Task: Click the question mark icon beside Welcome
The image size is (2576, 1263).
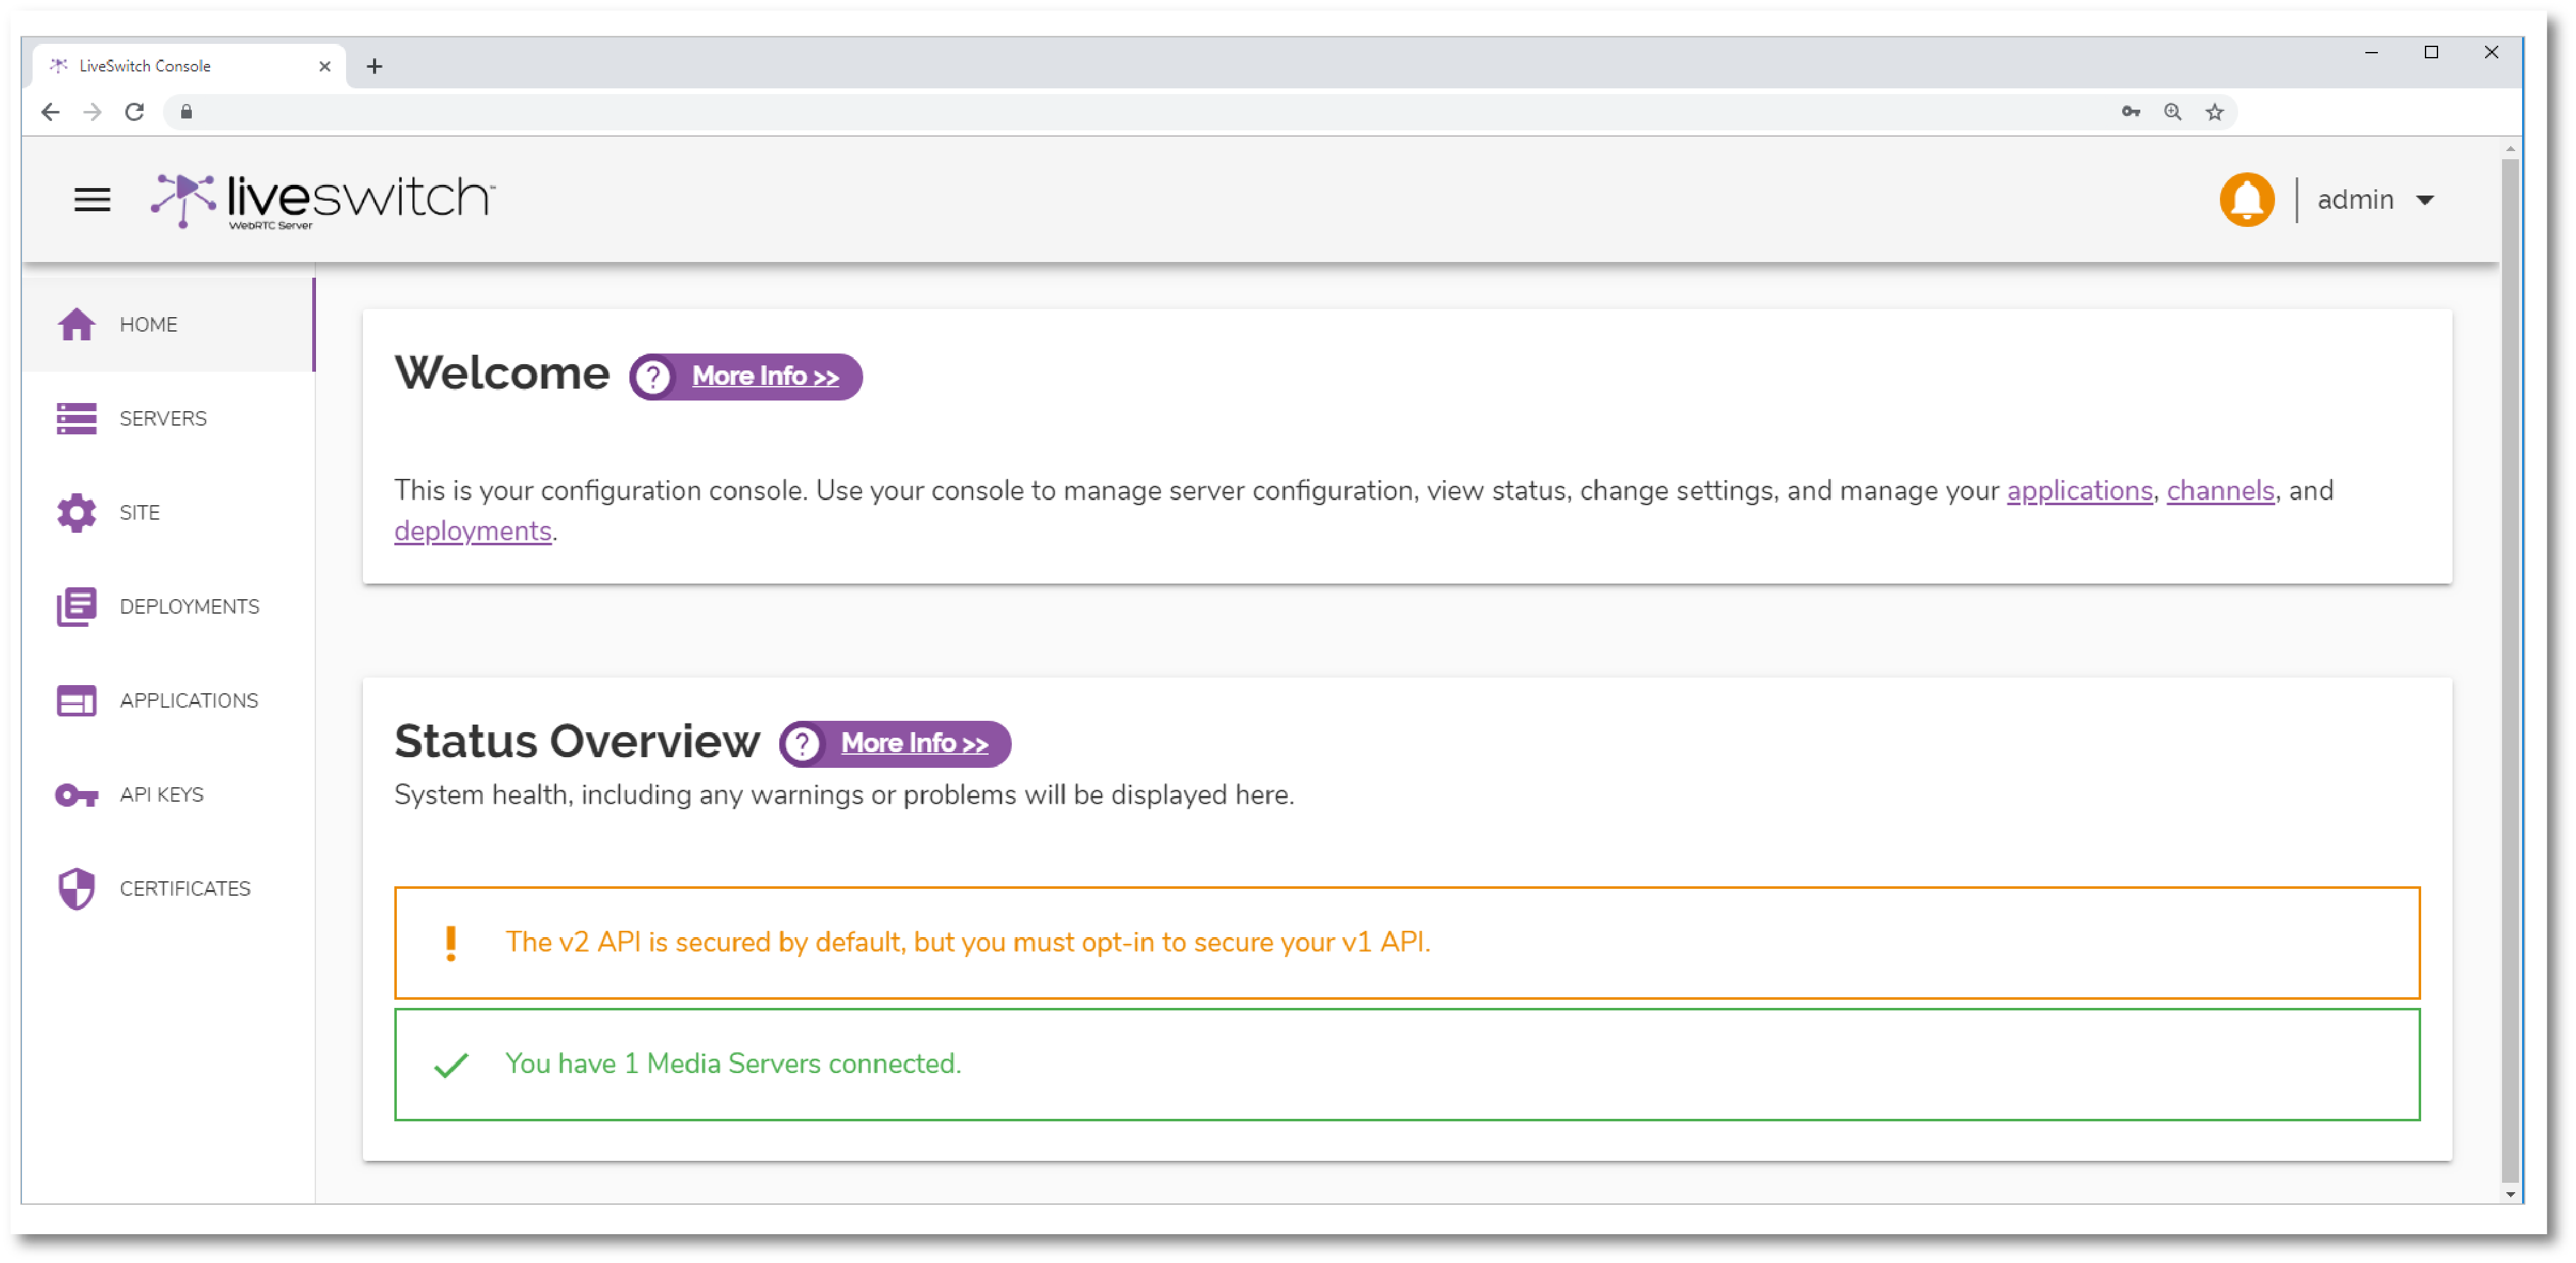Action: tap(653, 378)
